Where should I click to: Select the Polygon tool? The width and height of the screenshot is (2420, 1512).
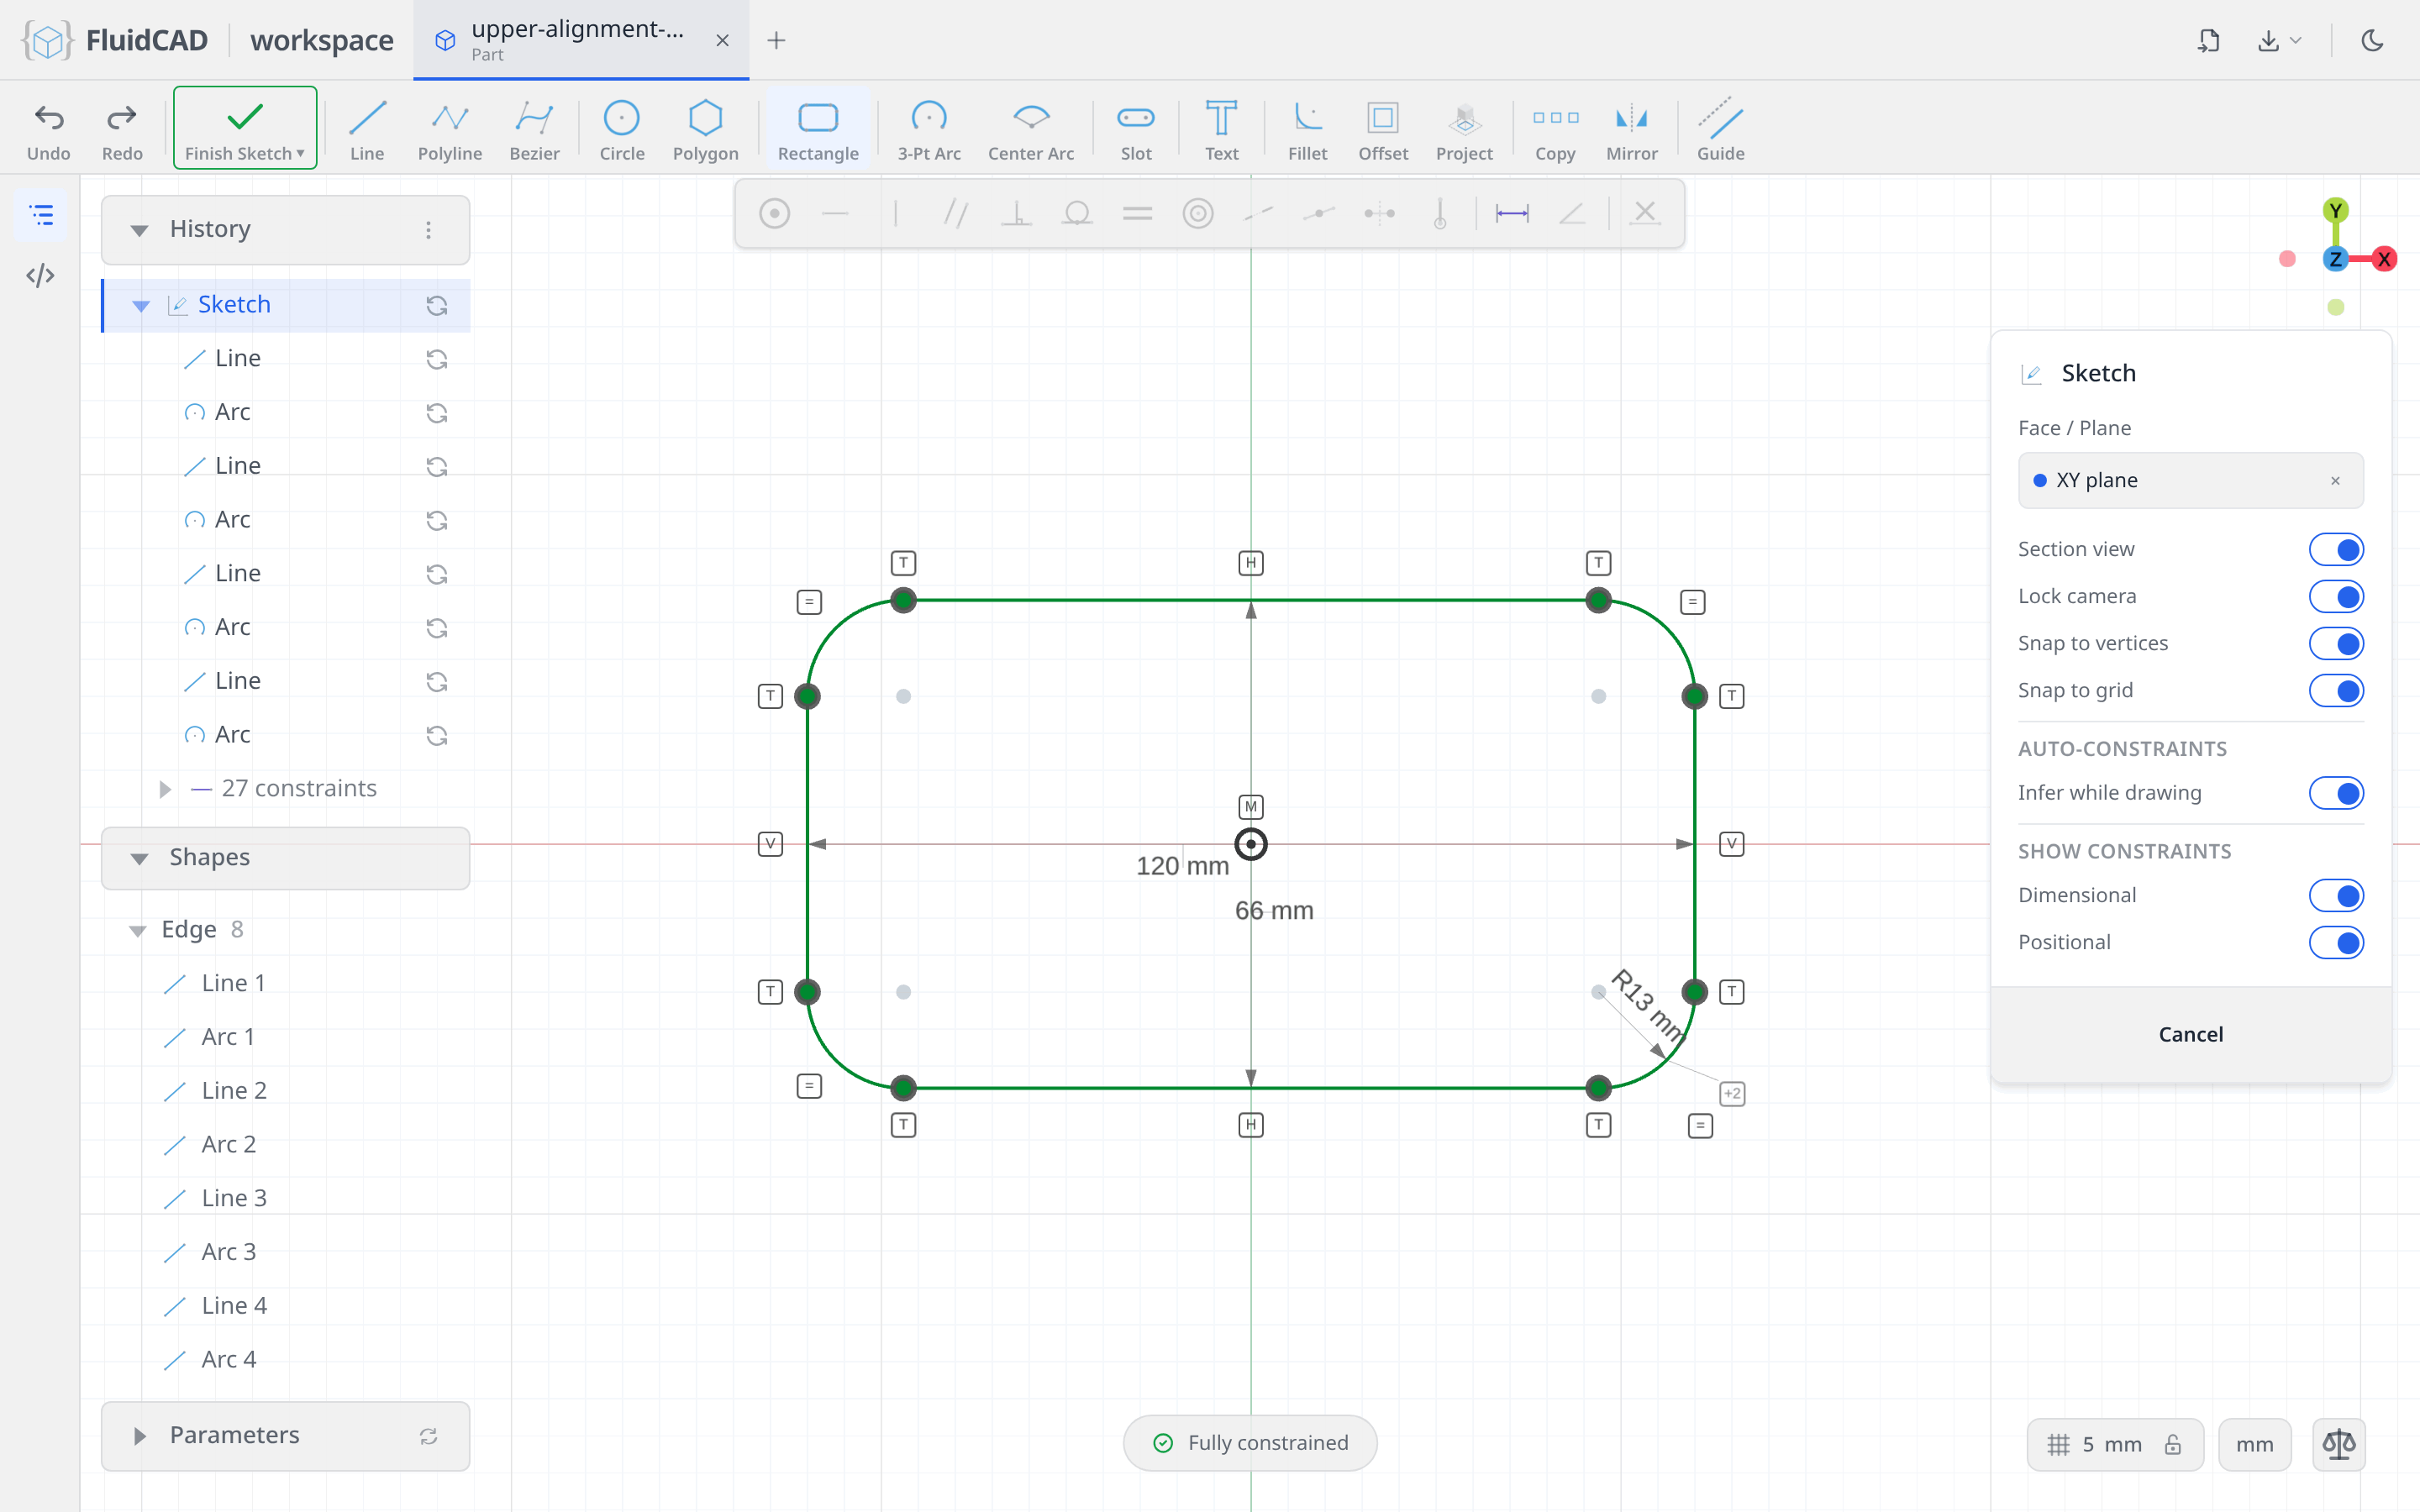(705, 129)
